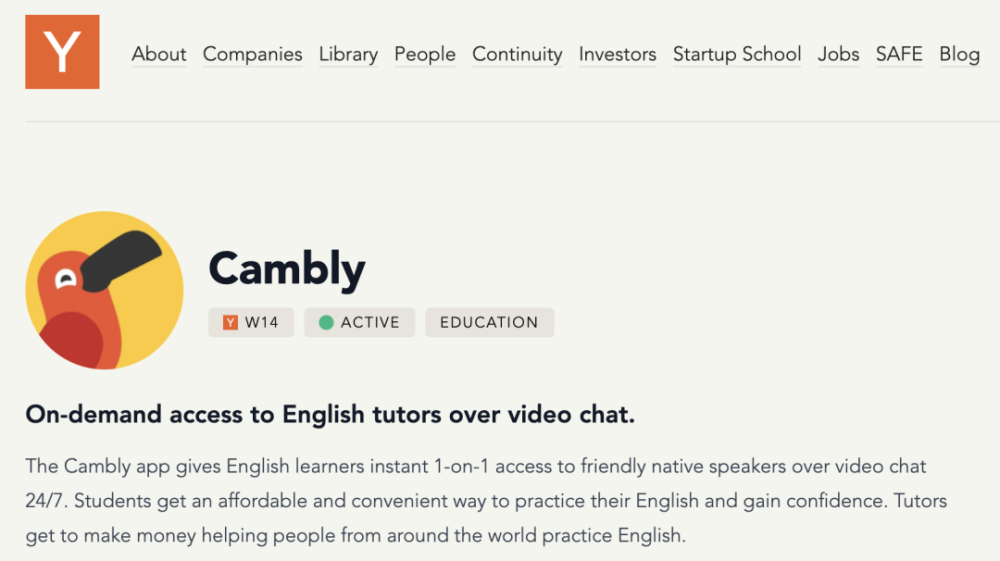Open the About page
Viewport: 1000px width, 561px height.
click(159, 54)
